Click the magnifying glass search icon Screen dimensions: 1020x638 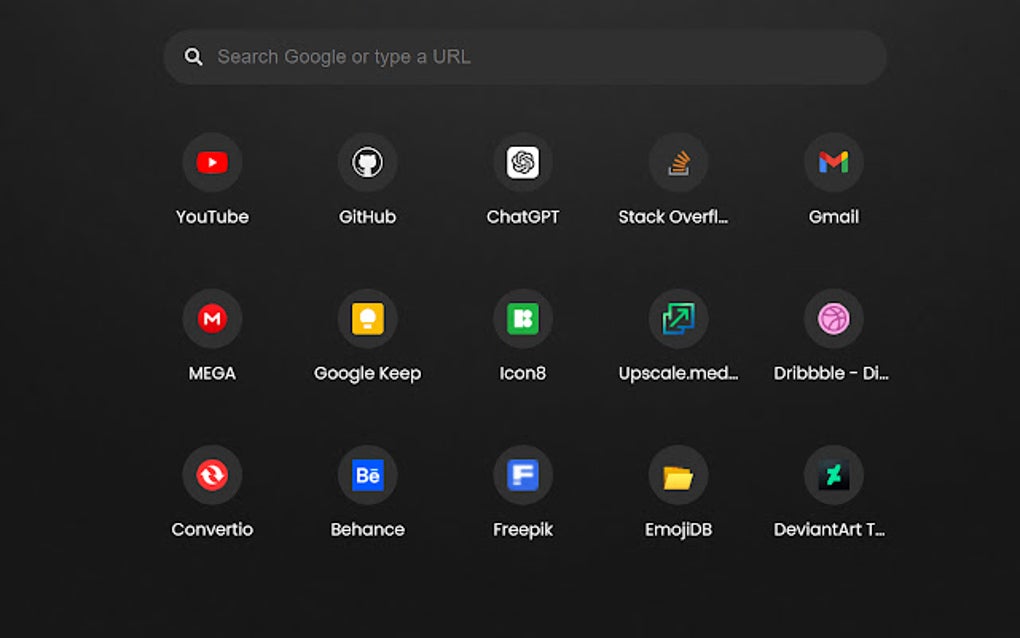pos(193,56)
